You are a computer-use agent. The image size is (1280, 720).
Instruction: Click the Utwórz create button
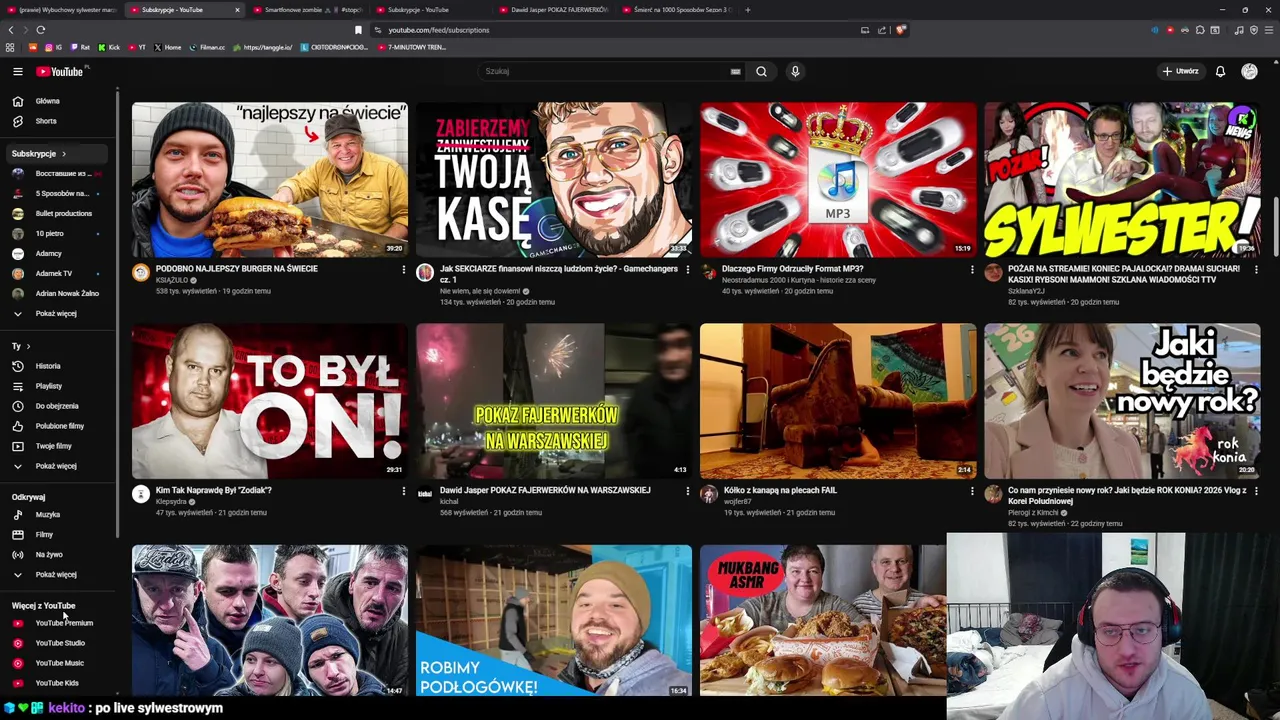1180,71
